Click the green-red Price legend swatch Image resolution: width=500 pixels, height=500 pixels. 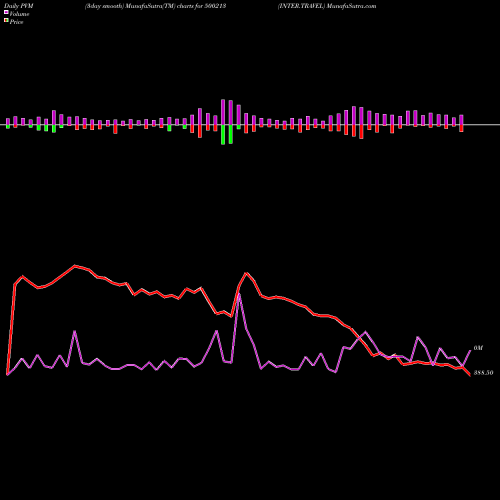[x=6, y=21]
